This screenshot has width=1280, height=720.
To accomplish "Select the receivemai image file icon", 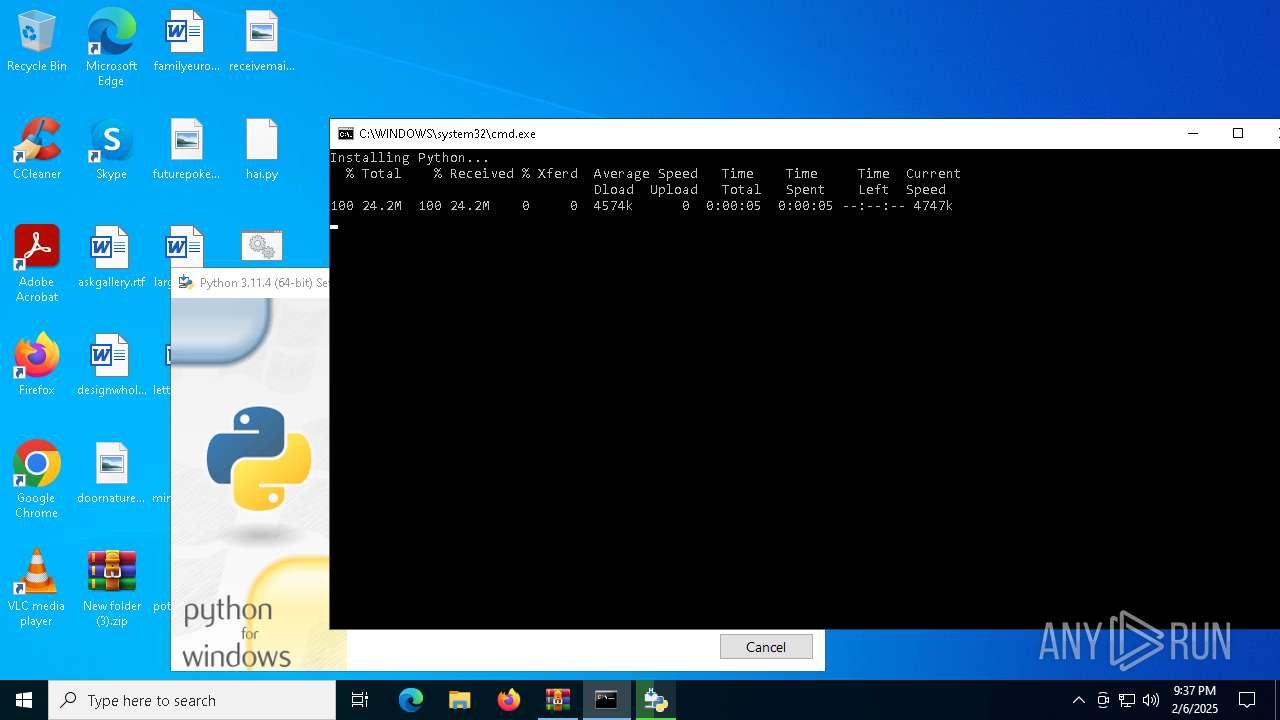I will pyautogui.click(x=262, y=42).
